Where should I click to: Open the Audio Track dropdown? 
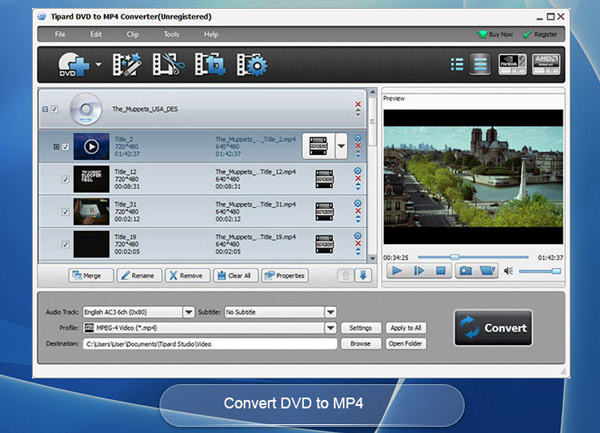tap(189, 312)
